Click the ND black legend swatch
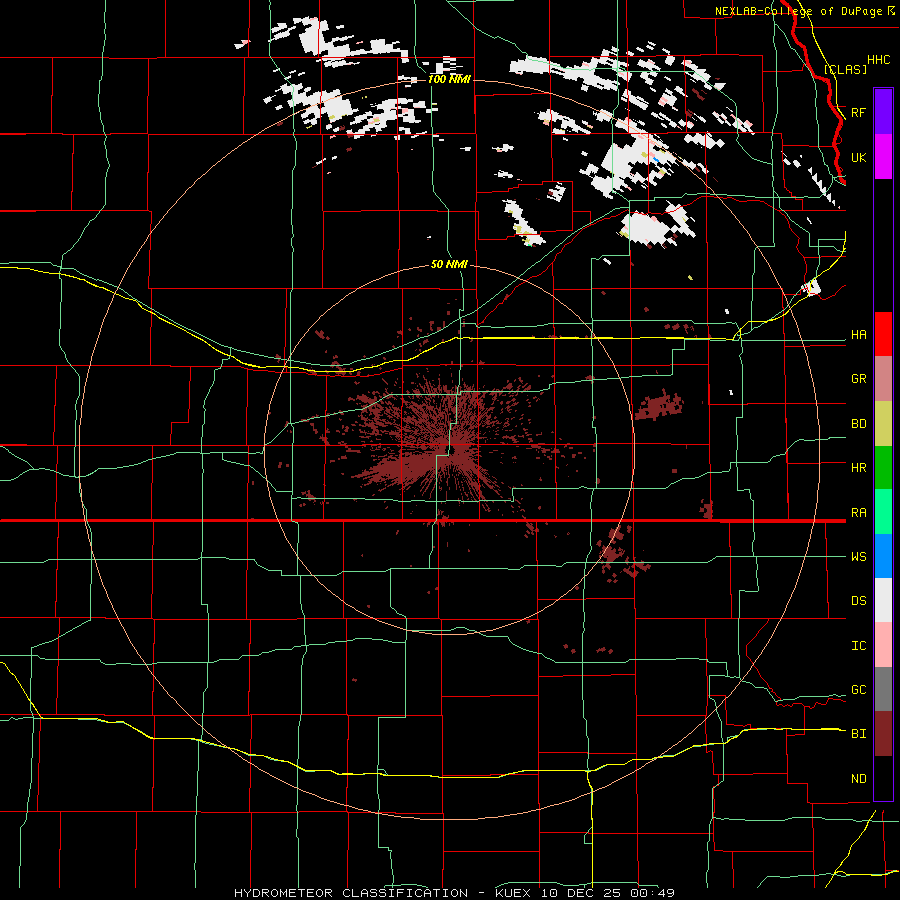 coord(883,778)
